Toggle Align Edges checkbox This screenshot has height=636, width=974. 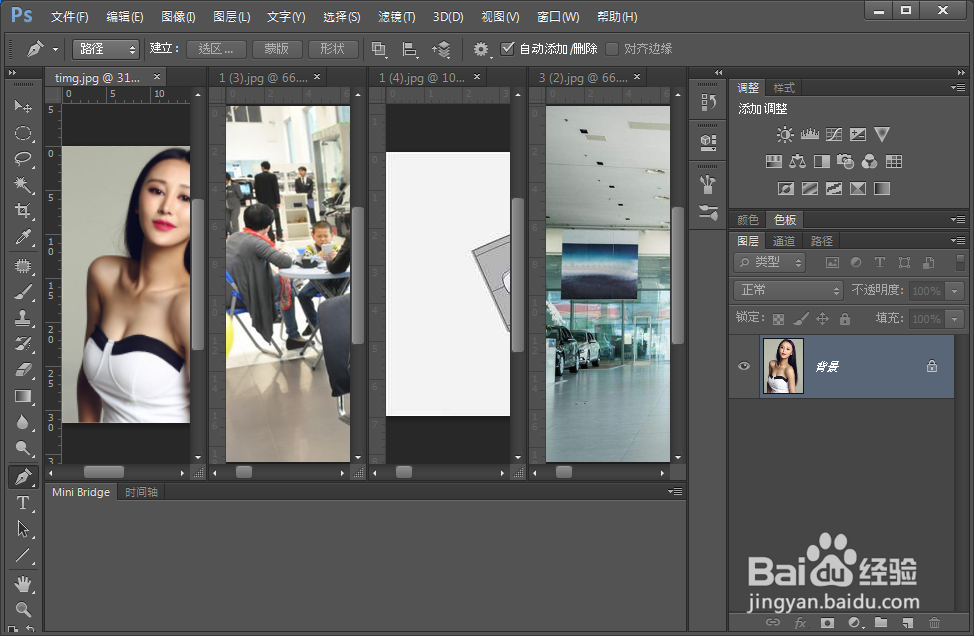[x=612, y=48]
